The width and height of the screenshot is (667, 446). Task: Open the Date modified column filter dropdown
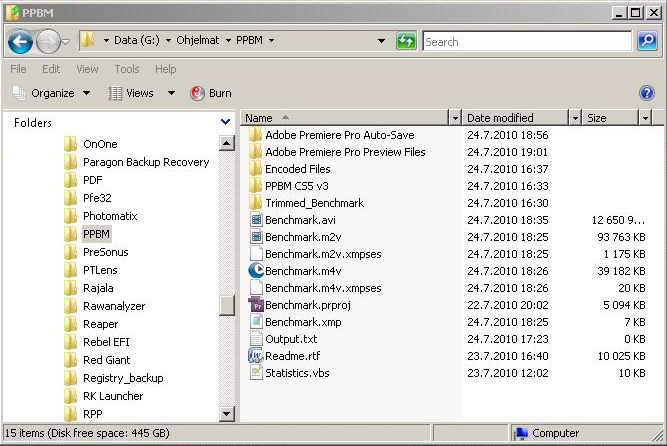(x=575, y=118)
